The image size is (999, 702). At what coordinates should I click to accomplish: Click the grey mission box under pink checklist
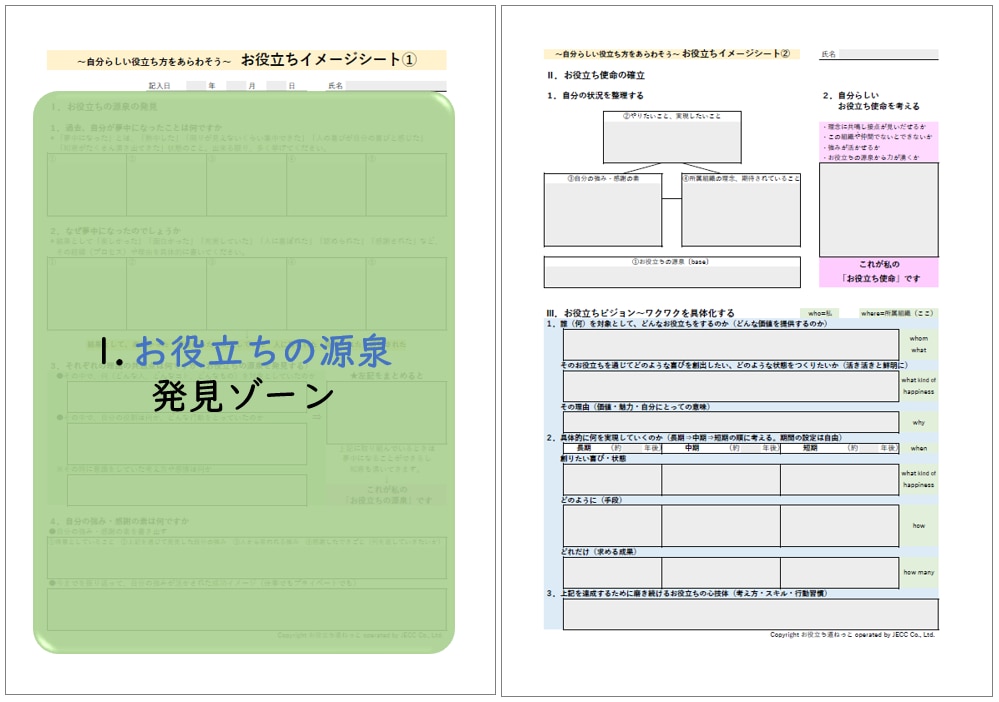click(x=879, y=210)
